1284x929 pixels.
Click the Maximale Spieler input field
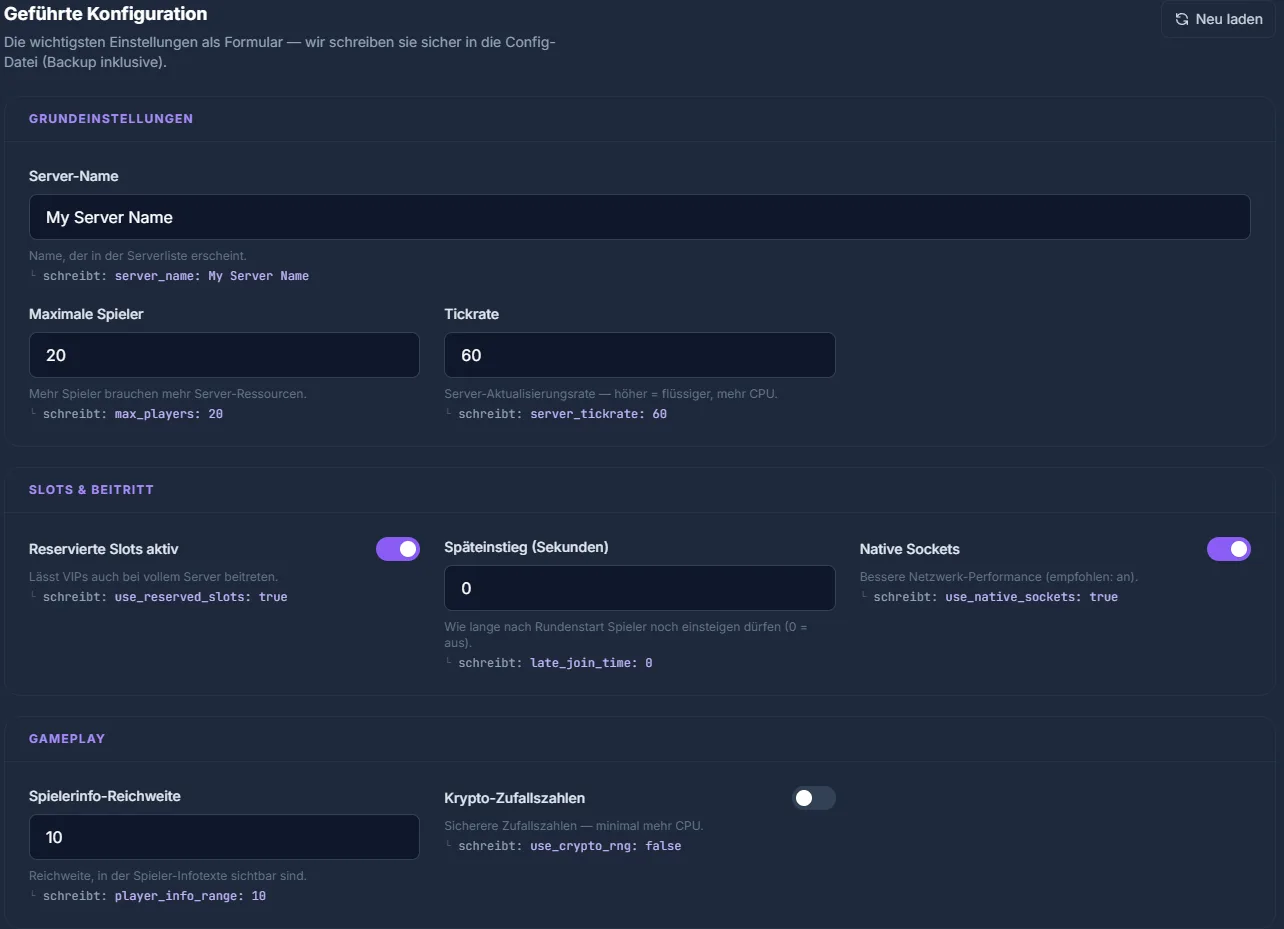[x=224, y=355]
